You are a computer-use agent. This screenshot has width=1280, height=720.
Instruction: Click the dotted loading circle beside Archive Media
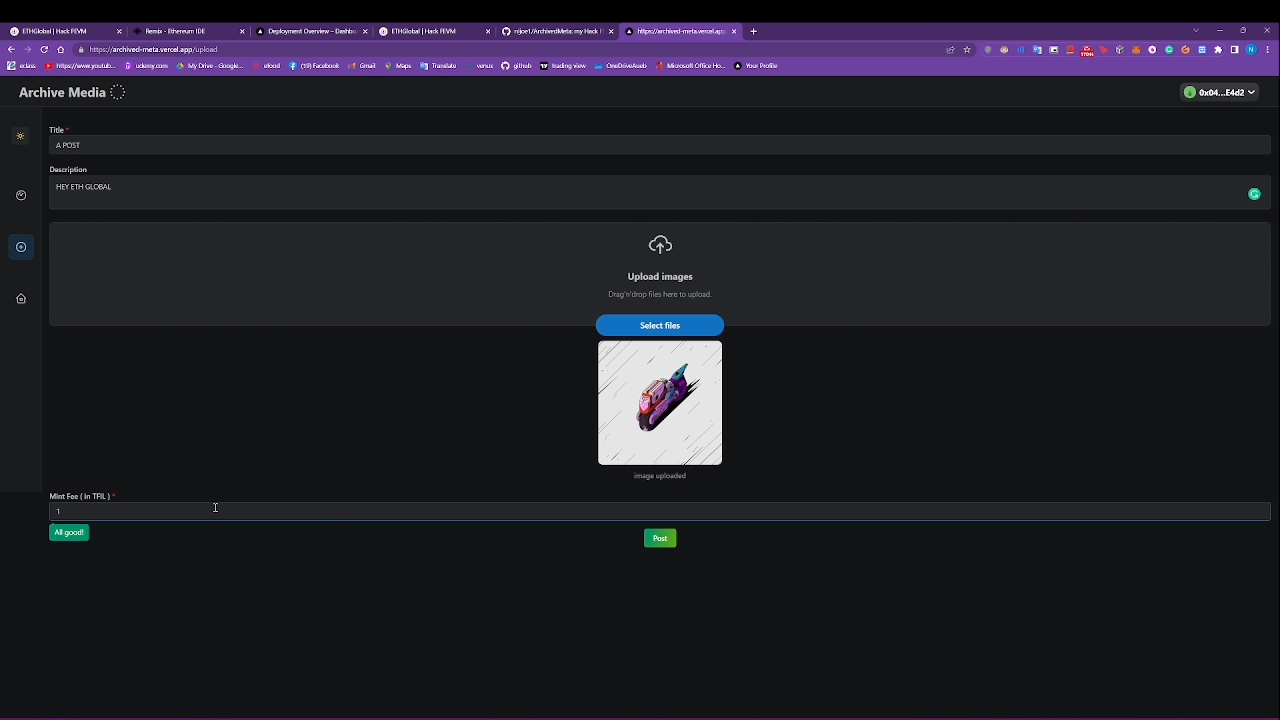pyautogui.click(x=117, y=92)
